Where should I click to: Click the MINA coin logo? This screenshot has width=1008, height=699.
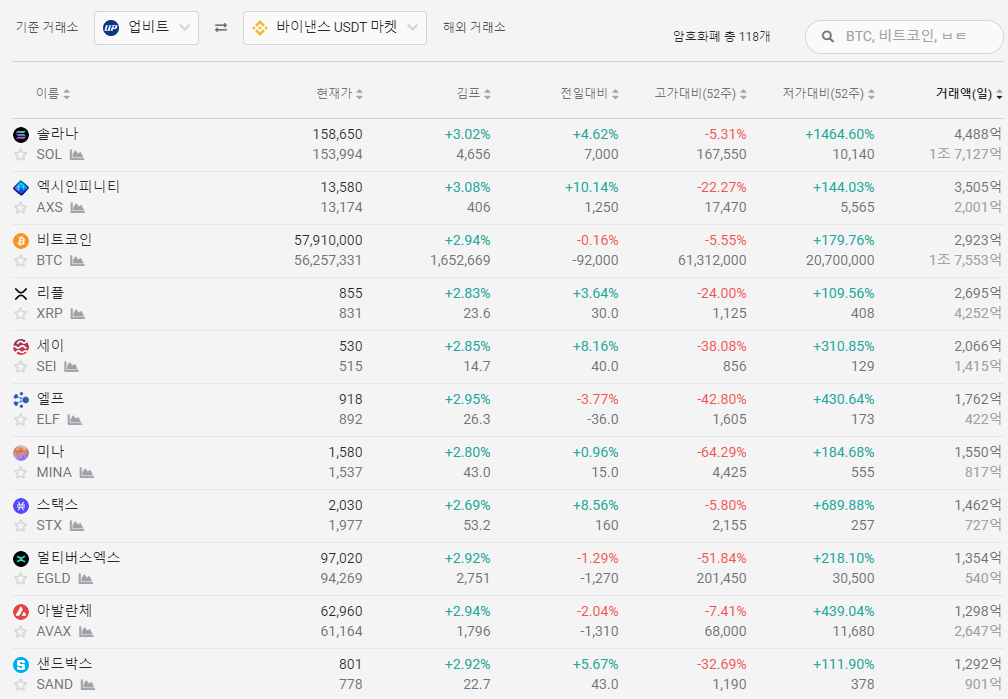tap(21, 453)
